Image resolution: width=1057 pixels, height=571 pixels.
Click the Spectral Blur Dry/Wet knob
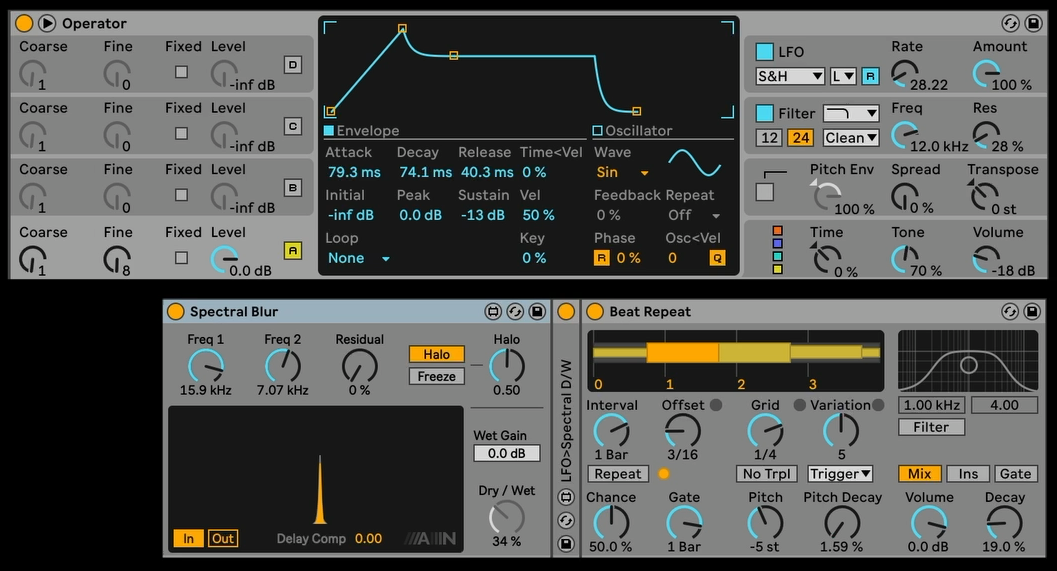pyautogui.click(x=507, y=517)
